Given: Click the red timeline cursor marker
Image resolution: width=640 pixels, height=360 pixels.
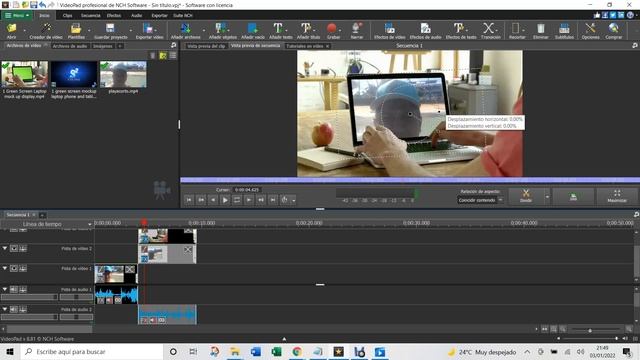Looking at the screenshot, I should click(x=144, y=223).
